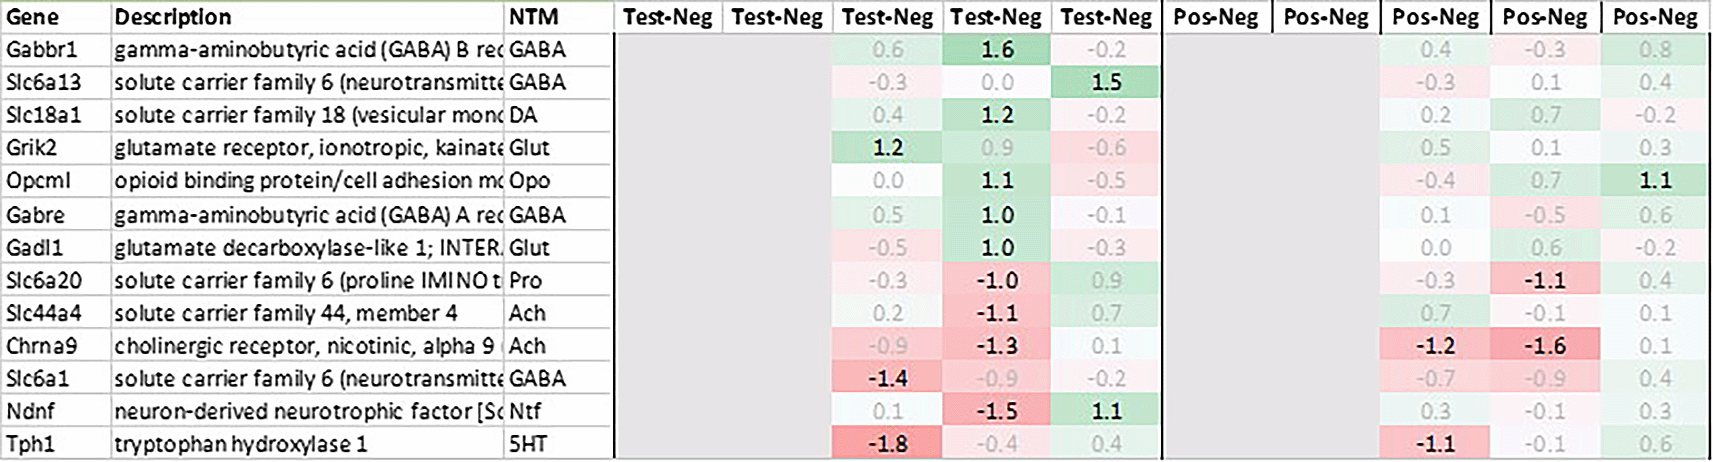
Task: Select the 5HT NTM cell
Action: (x=558, y=444)
